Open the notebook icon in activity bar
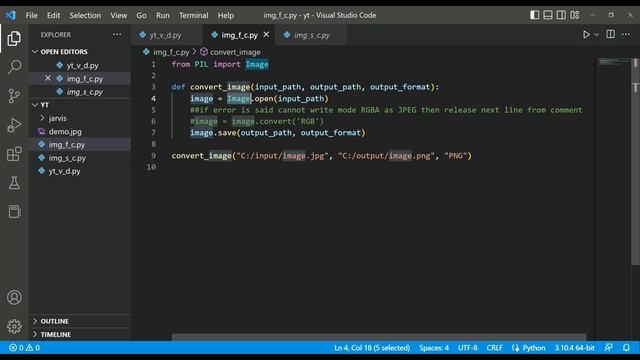This screenshot has width=640, height=360. pos(14,211)
